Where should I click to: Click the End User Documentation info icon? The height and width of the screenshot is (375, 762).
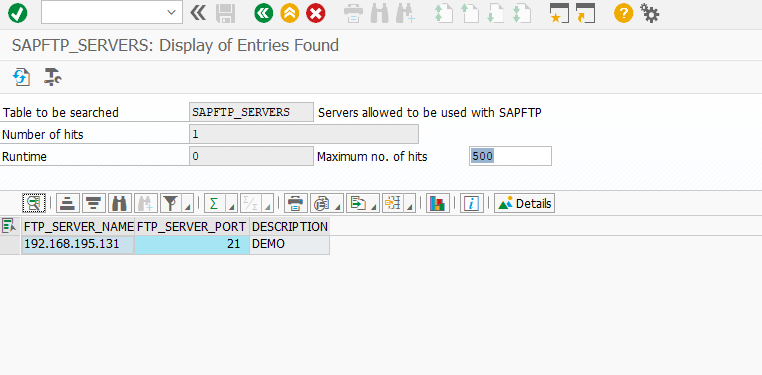(471, 203)
